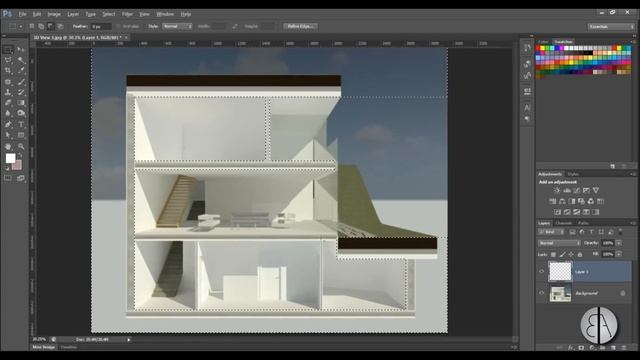Open the collapsed Character panel icon
Screen dimensions: 640x360
point(527,108)
